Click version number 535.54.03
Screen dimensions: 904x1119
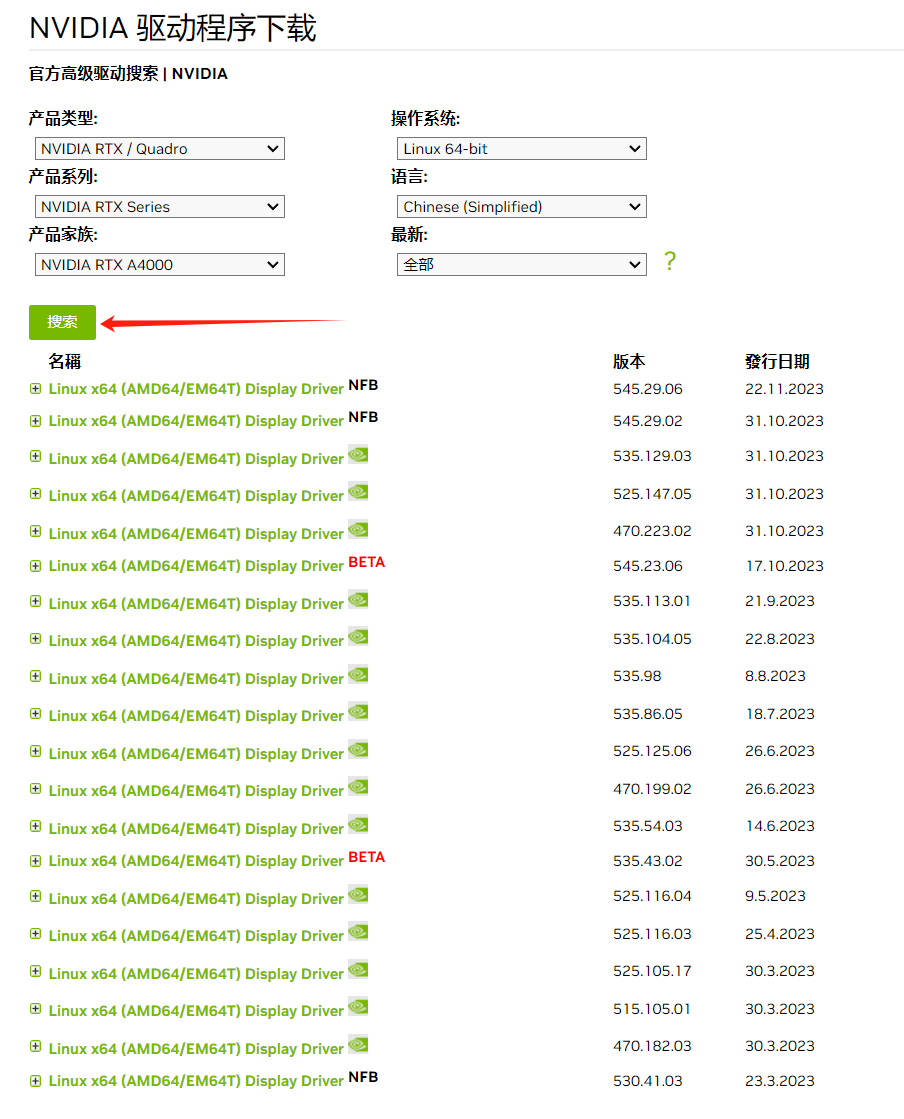pos(647,826)
